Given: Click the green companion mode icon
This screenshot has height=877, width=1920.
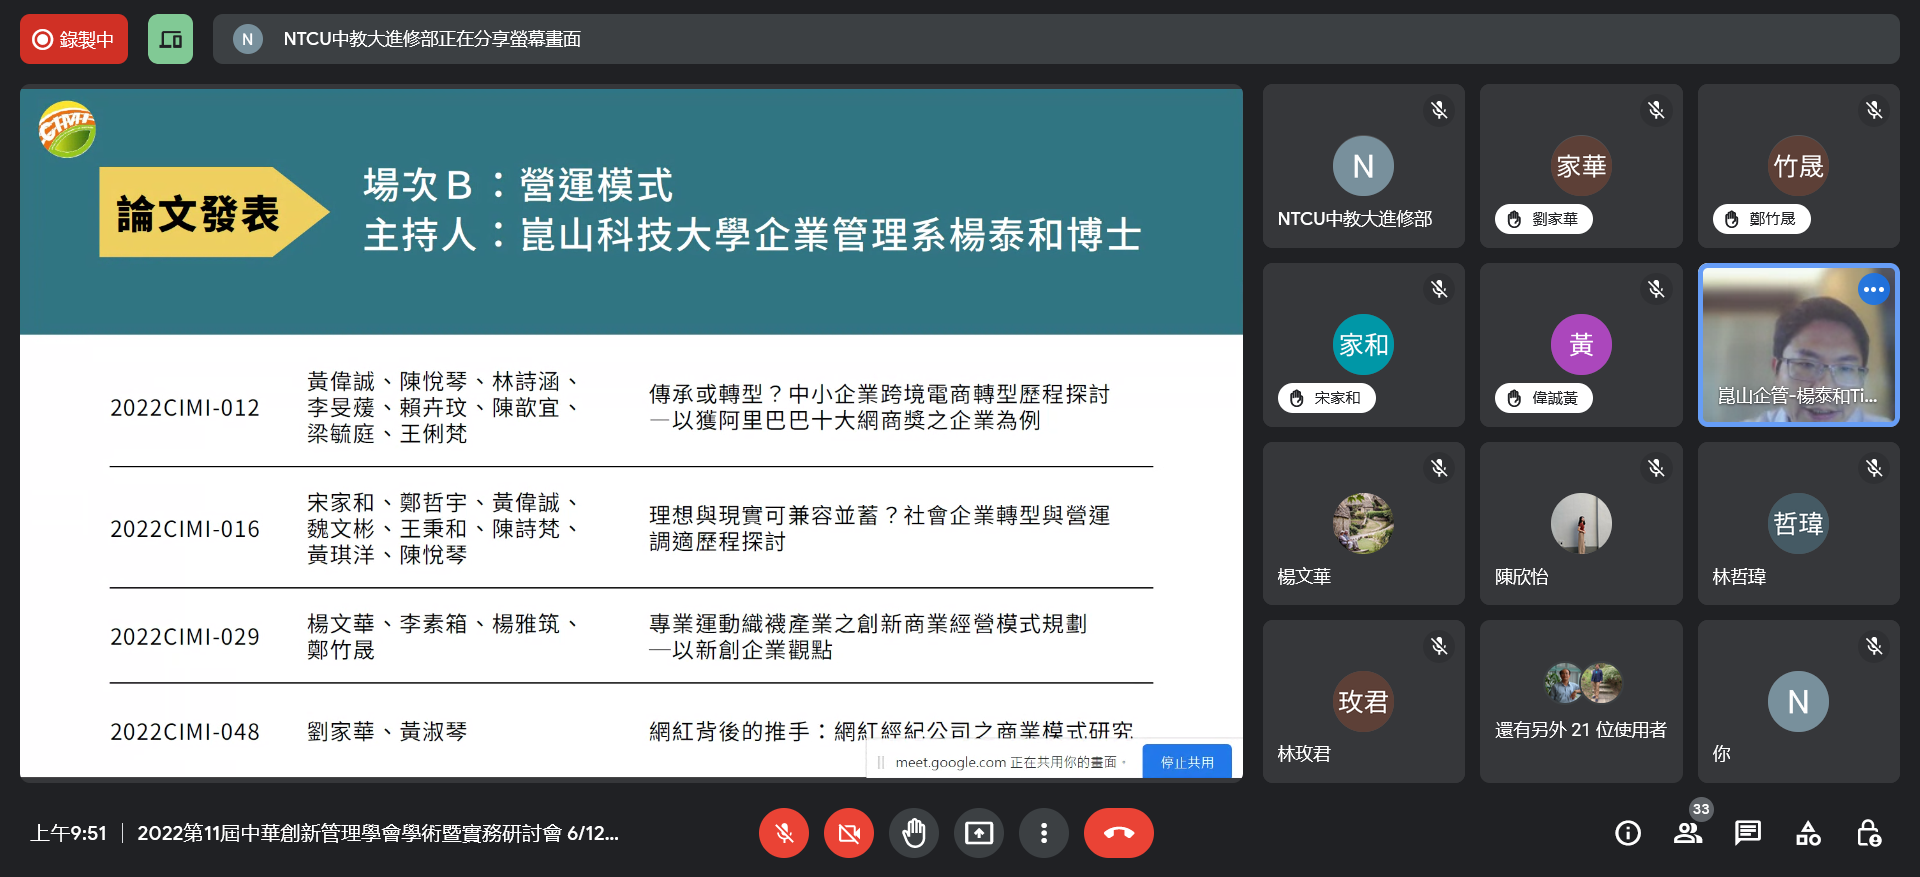Looking at the screenshot, I should 170,39.
